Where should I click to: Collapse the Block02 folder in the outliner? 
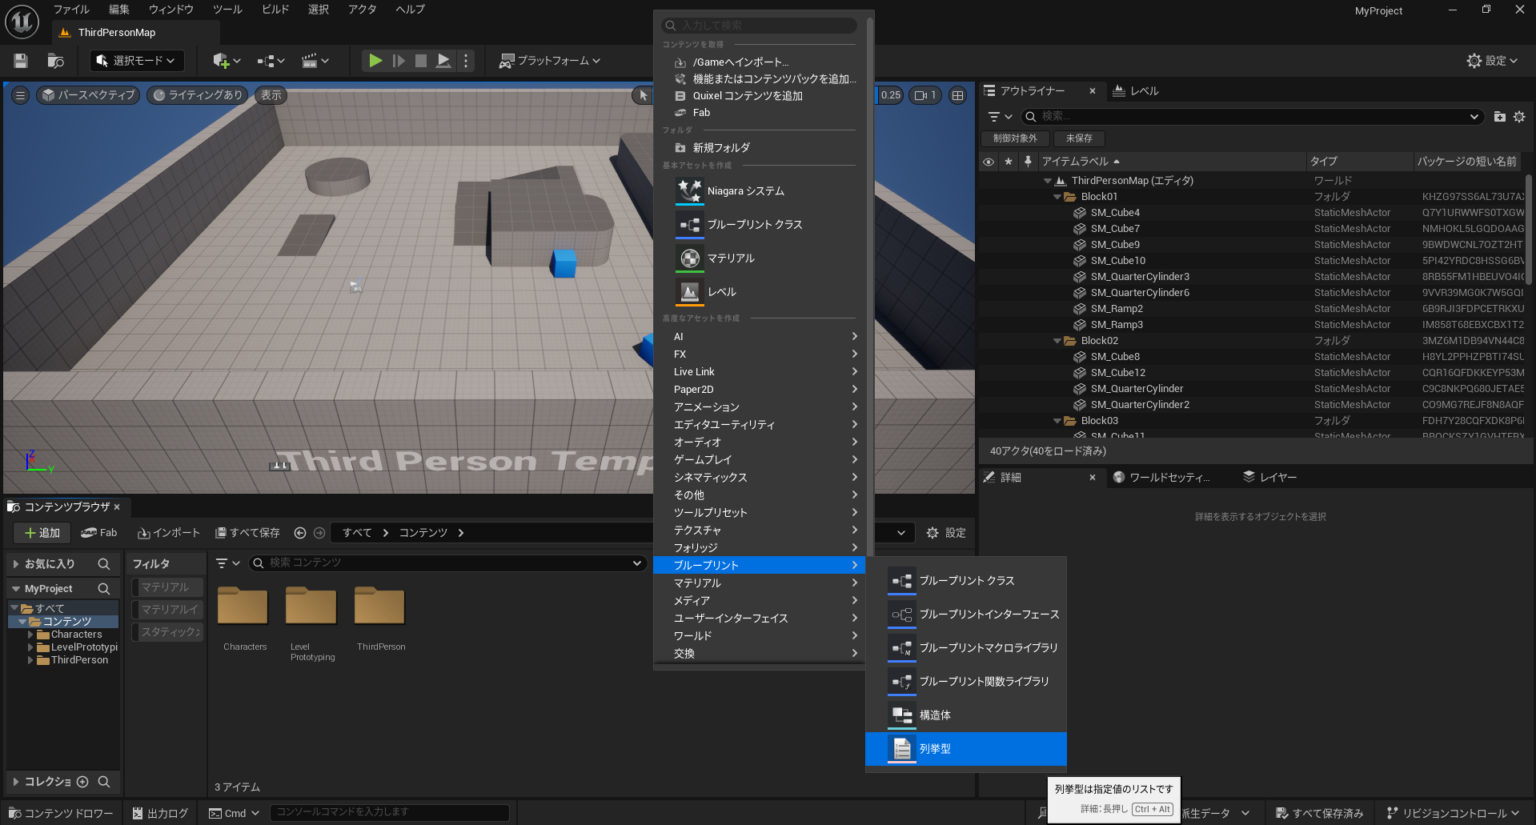coord(1057,340)
